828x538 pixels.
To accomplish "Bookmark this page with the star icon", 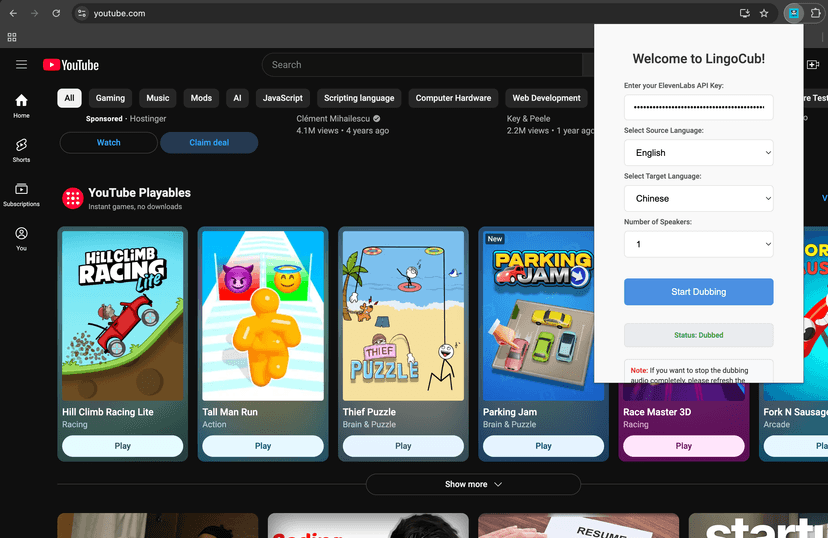I will point(764,13).
